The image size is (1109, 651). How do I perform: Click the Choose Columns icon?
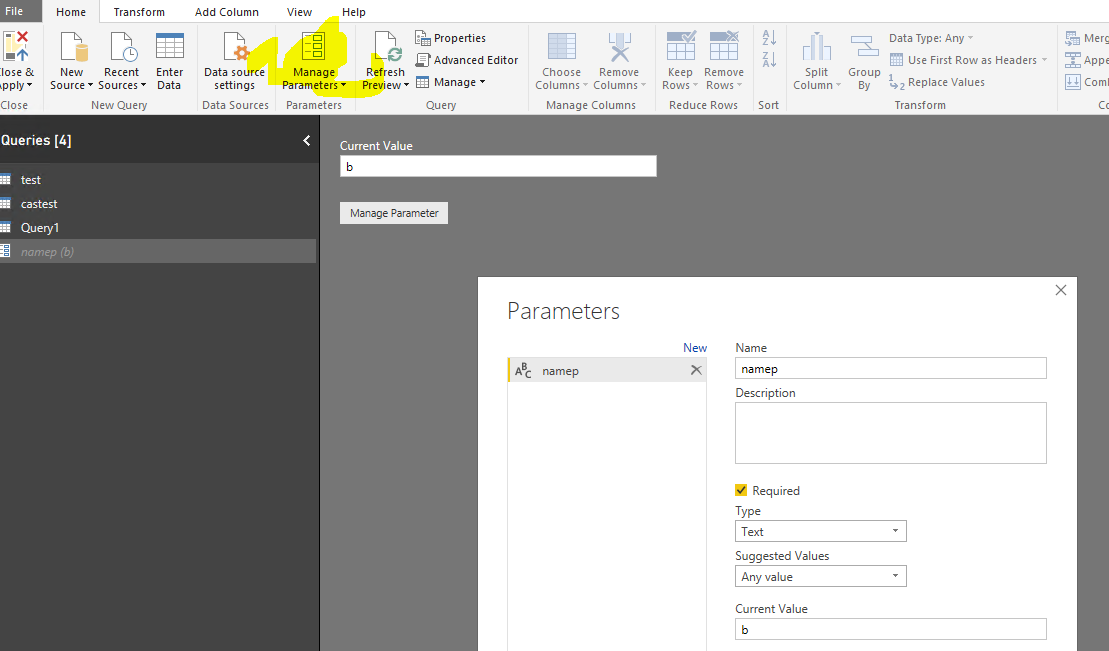click(x=562, y=47)
